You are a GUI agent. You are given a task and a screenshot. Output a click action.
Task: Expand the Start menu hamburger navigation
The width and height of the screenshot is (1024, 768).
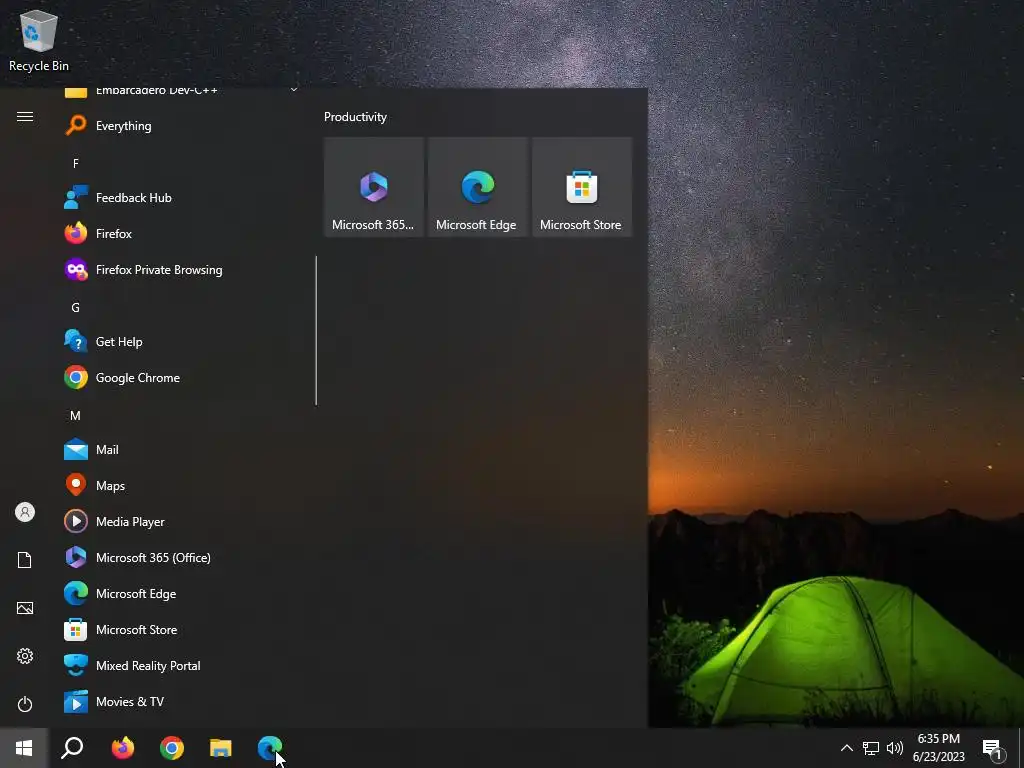click(x=25, y=116)
